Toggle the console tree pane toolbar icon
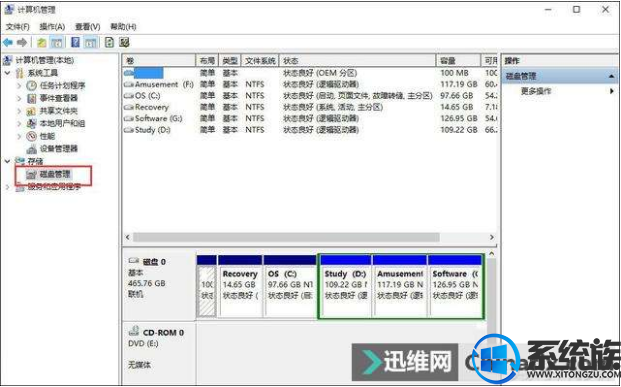Image resolution: width=621 pixels, height=387 pixels. click(57, 42)
